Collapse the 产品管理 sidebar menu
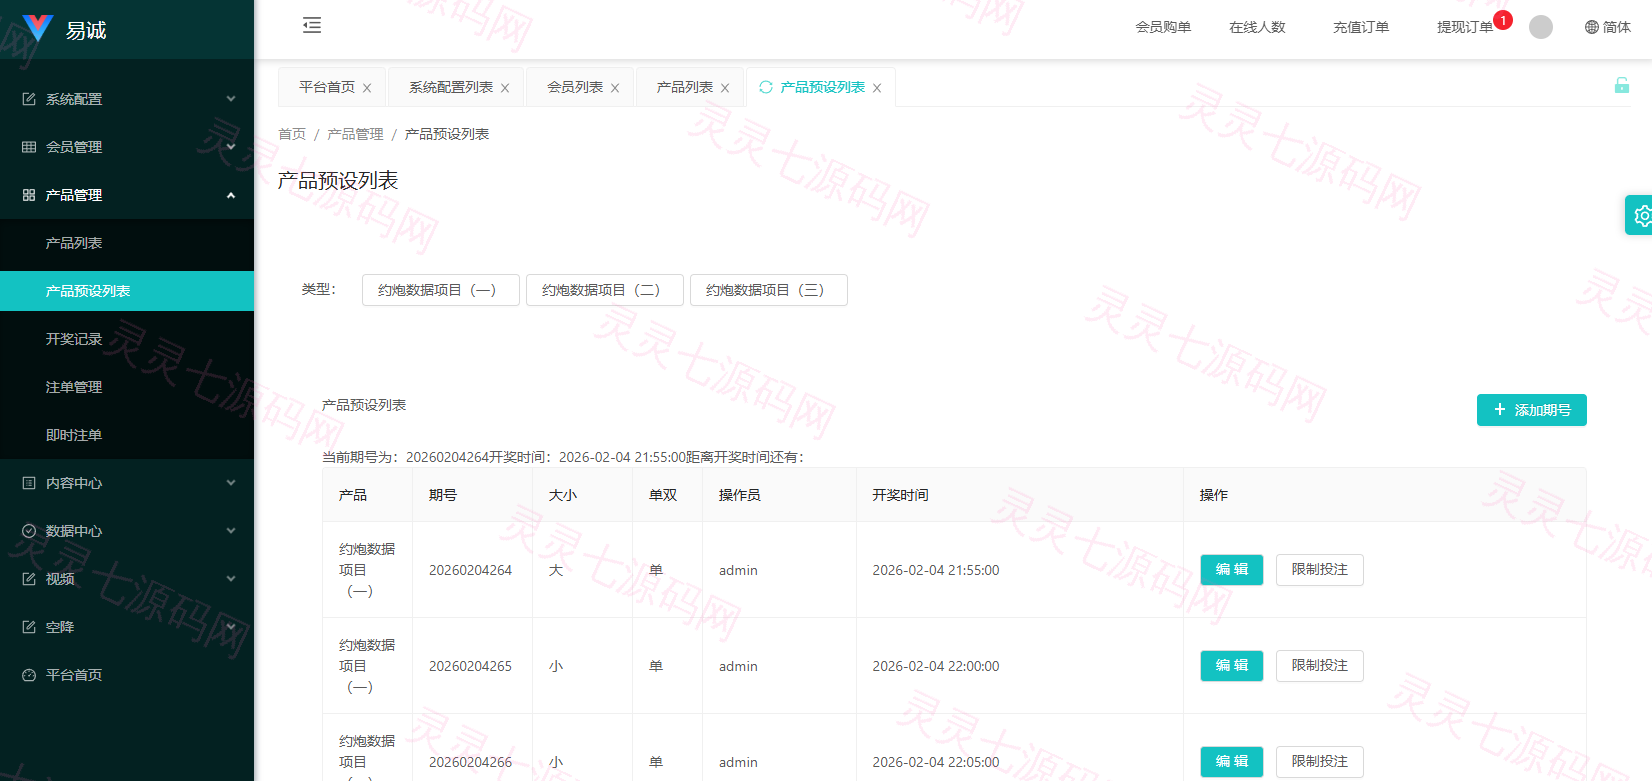The height and width of the screenshot is (781, 1652). [127, 195]
